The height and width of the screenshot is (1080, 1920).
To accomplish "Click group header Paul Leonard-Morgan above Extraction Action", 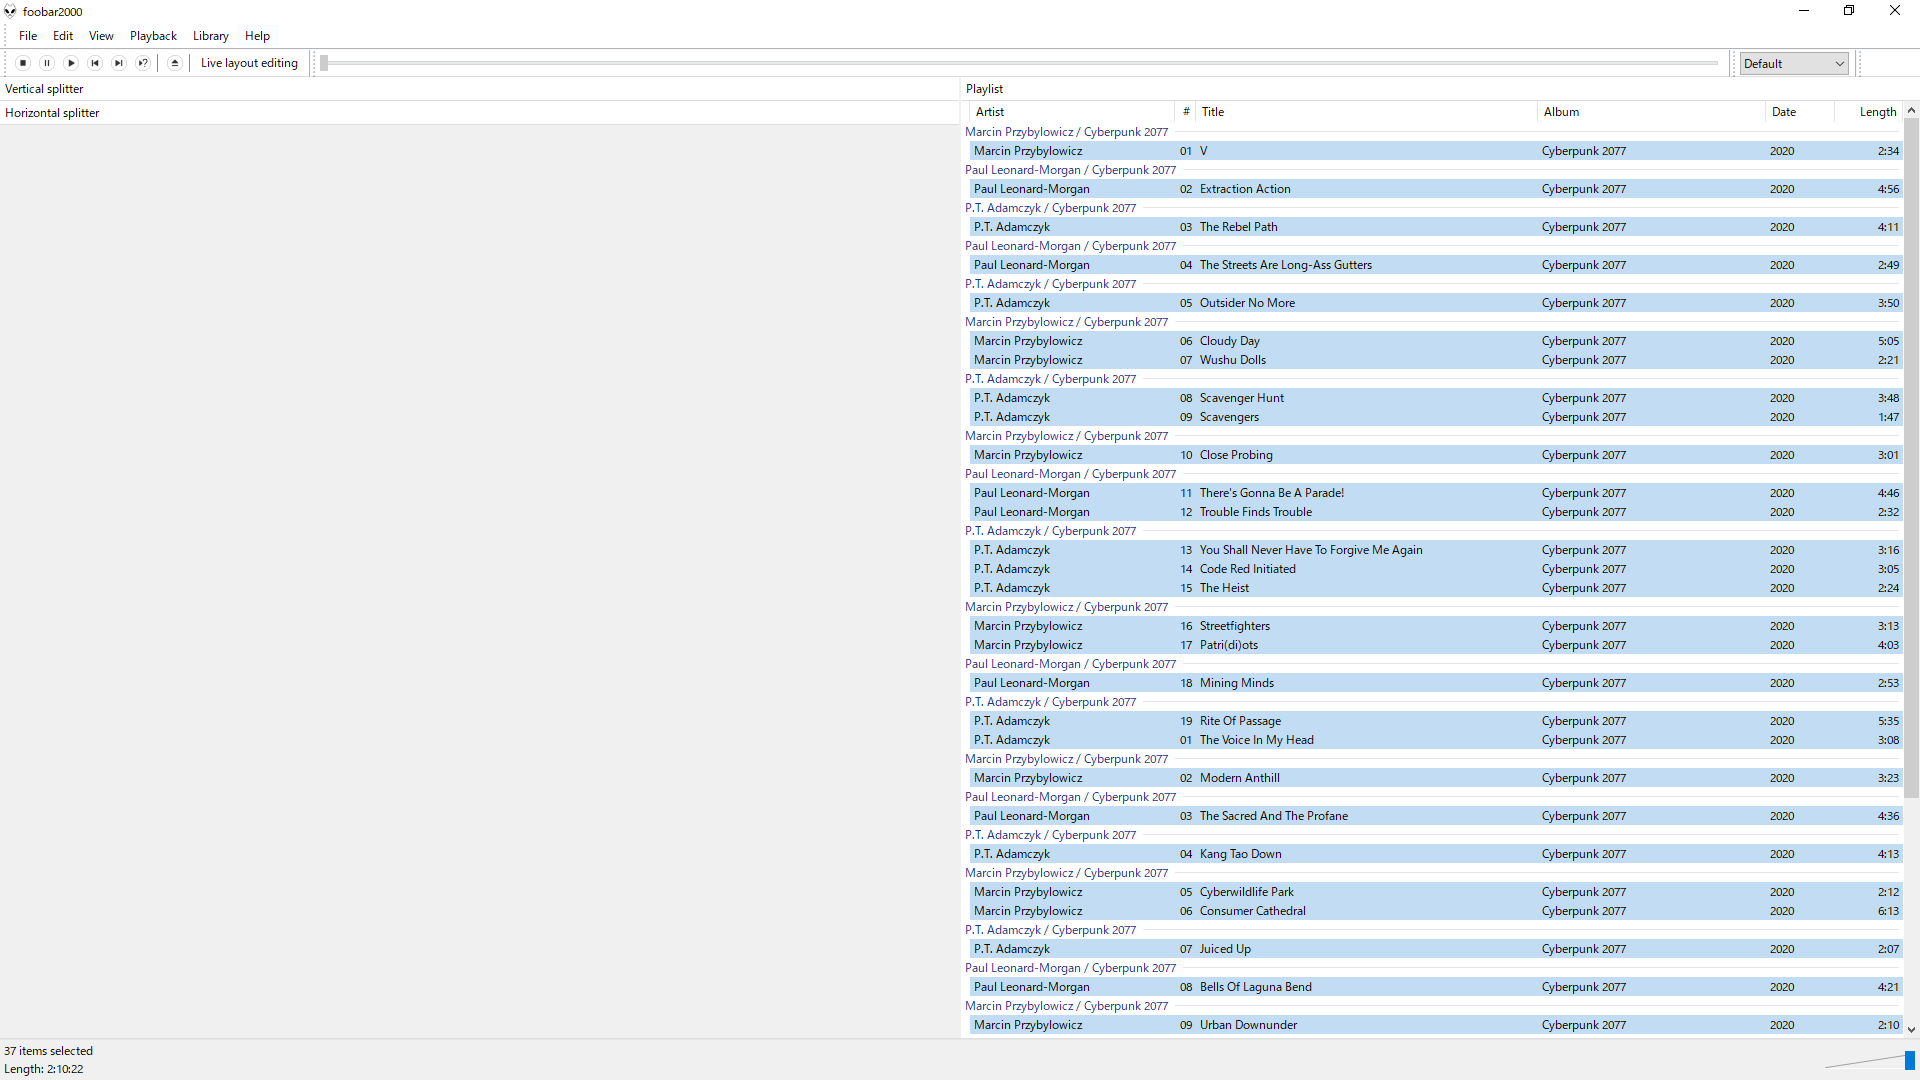I will [x=1070, y=170].
